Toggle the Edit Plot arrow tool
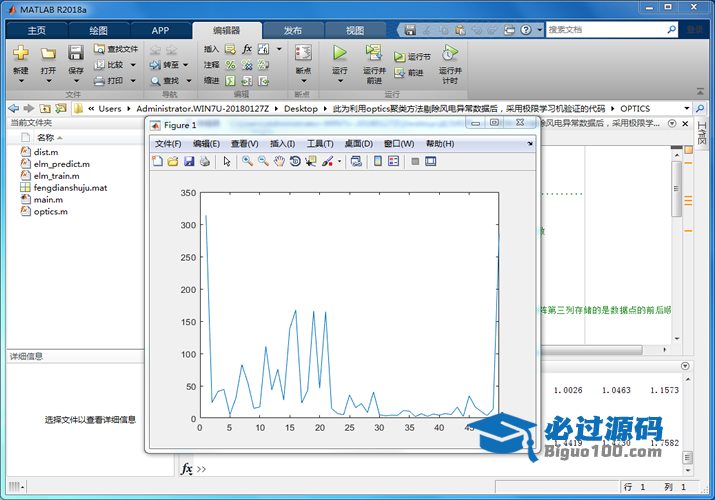Screen dimensions: 715x500 tap(227, 161)
